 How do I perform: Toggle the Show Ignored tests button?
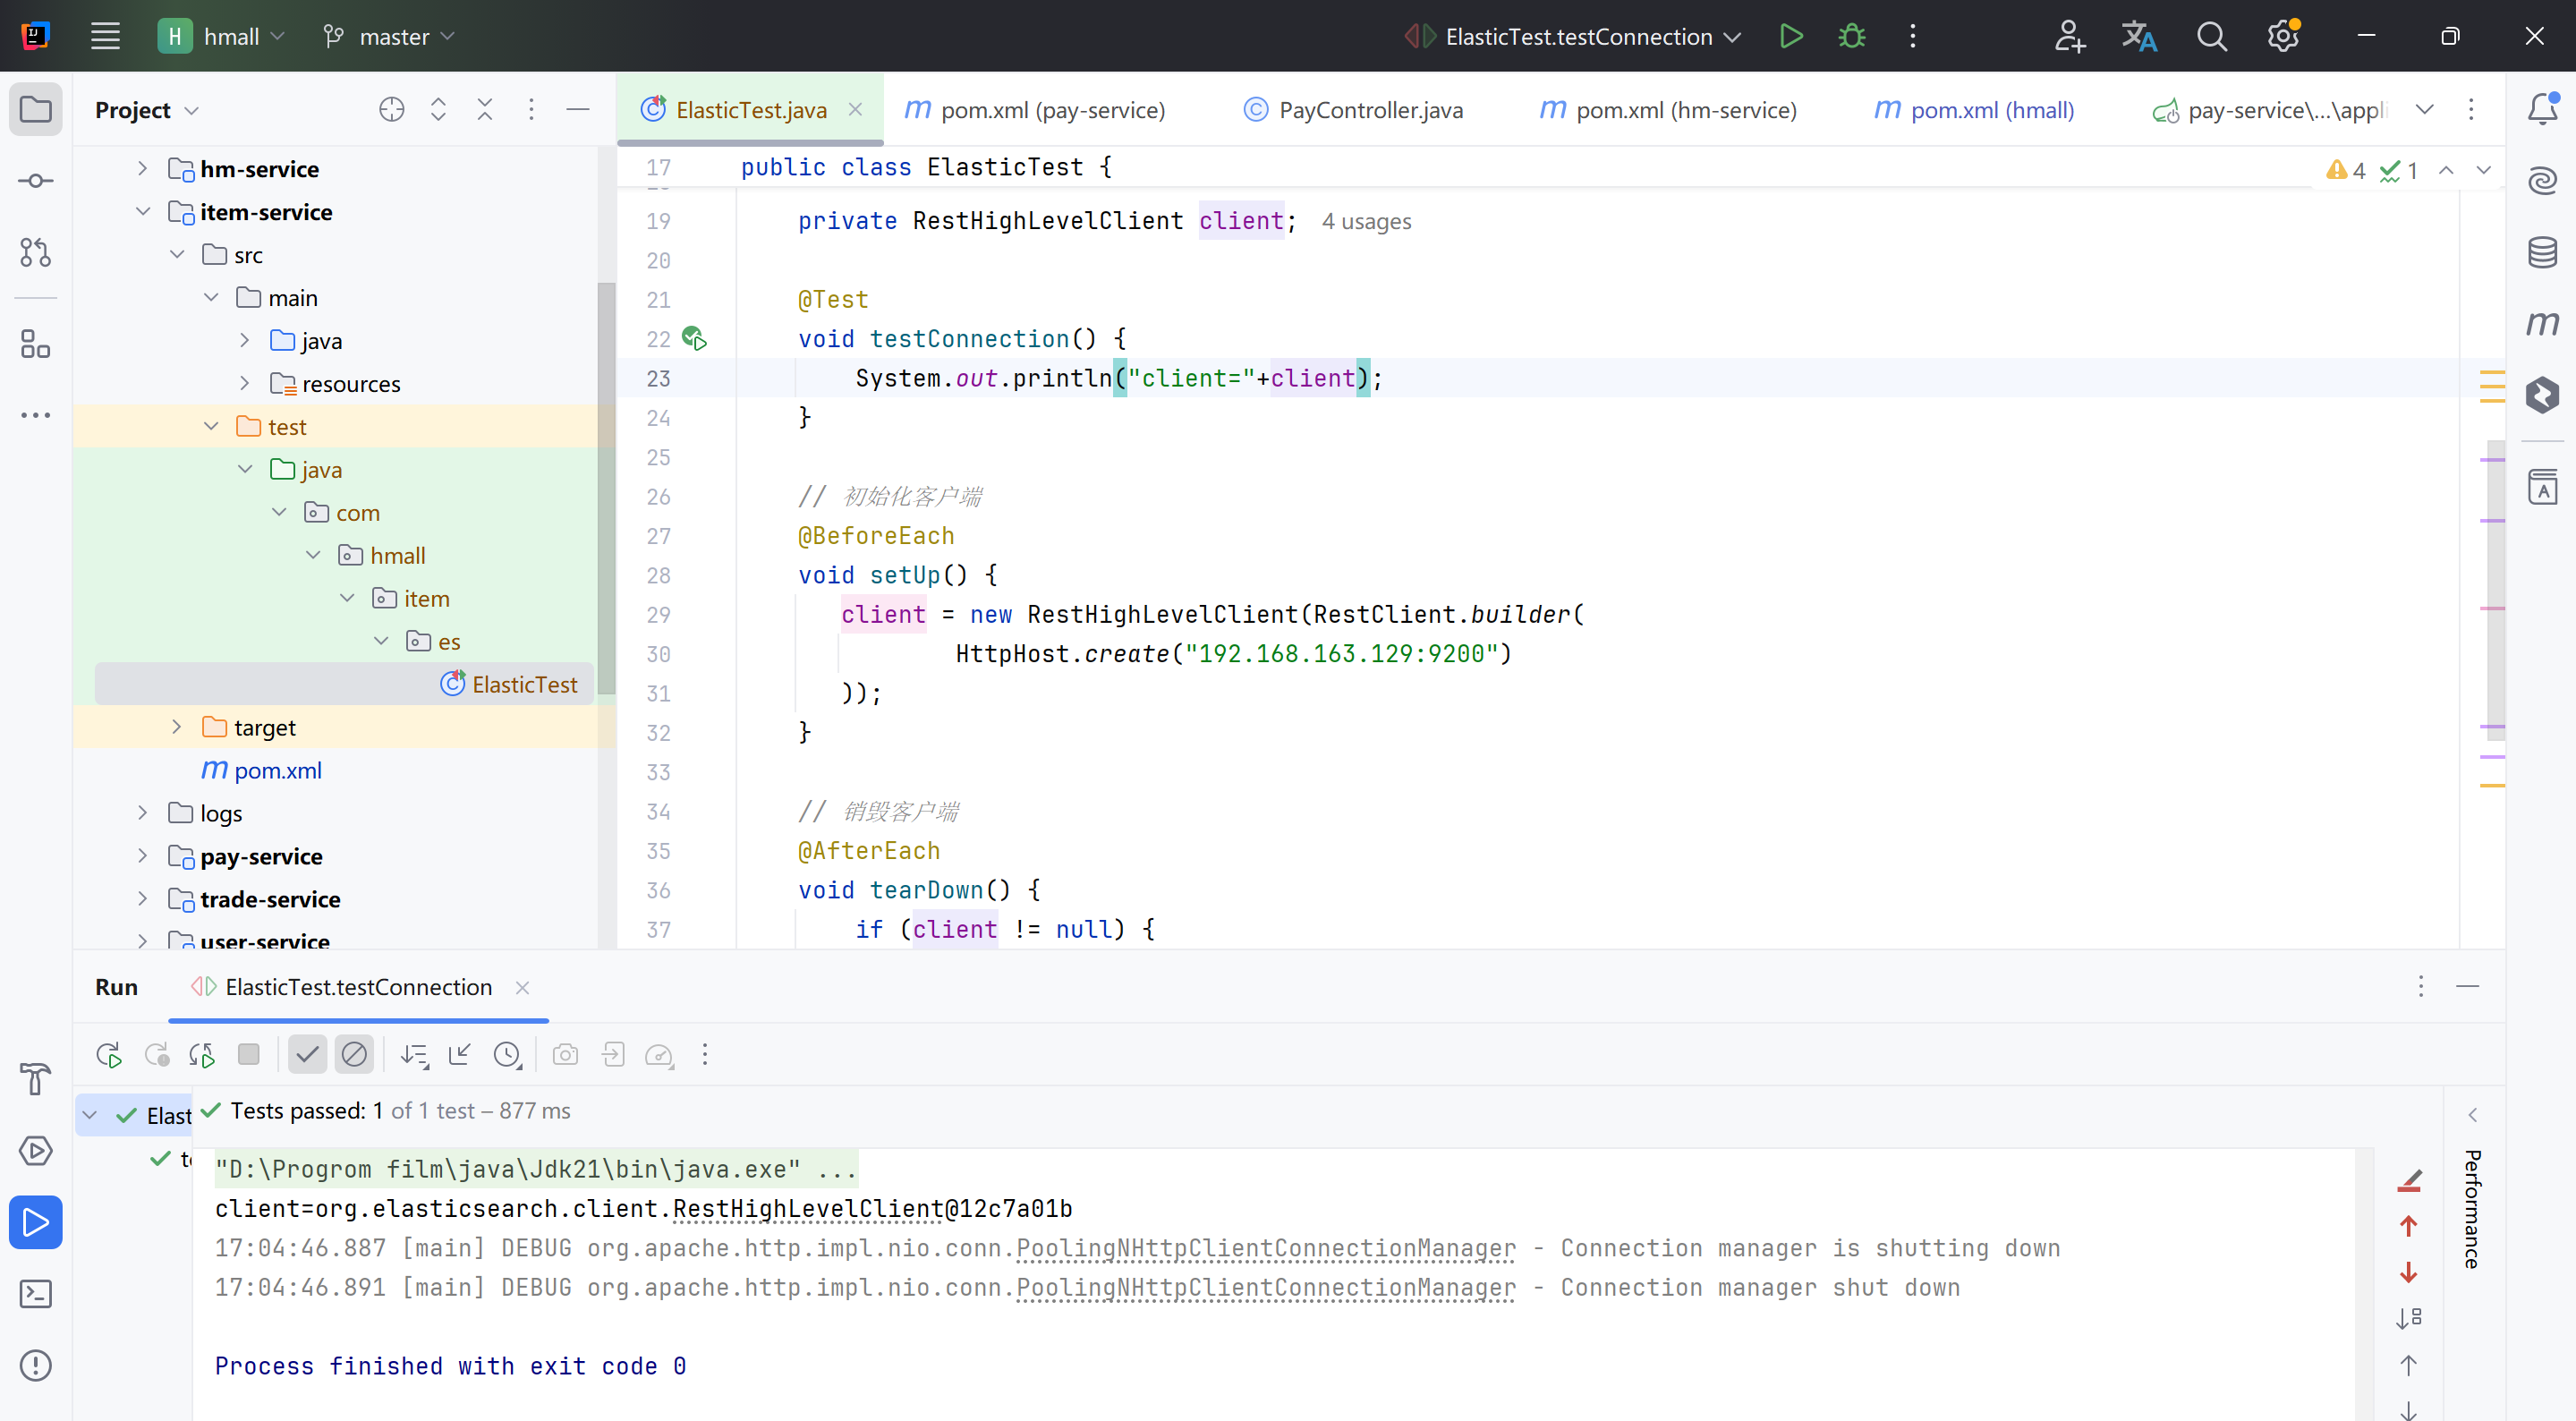(x=354, y=1055)
